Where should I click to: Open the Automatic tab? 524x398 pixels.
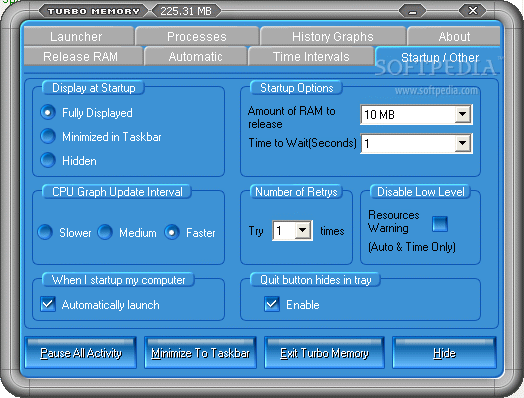(x=195, y=56)
